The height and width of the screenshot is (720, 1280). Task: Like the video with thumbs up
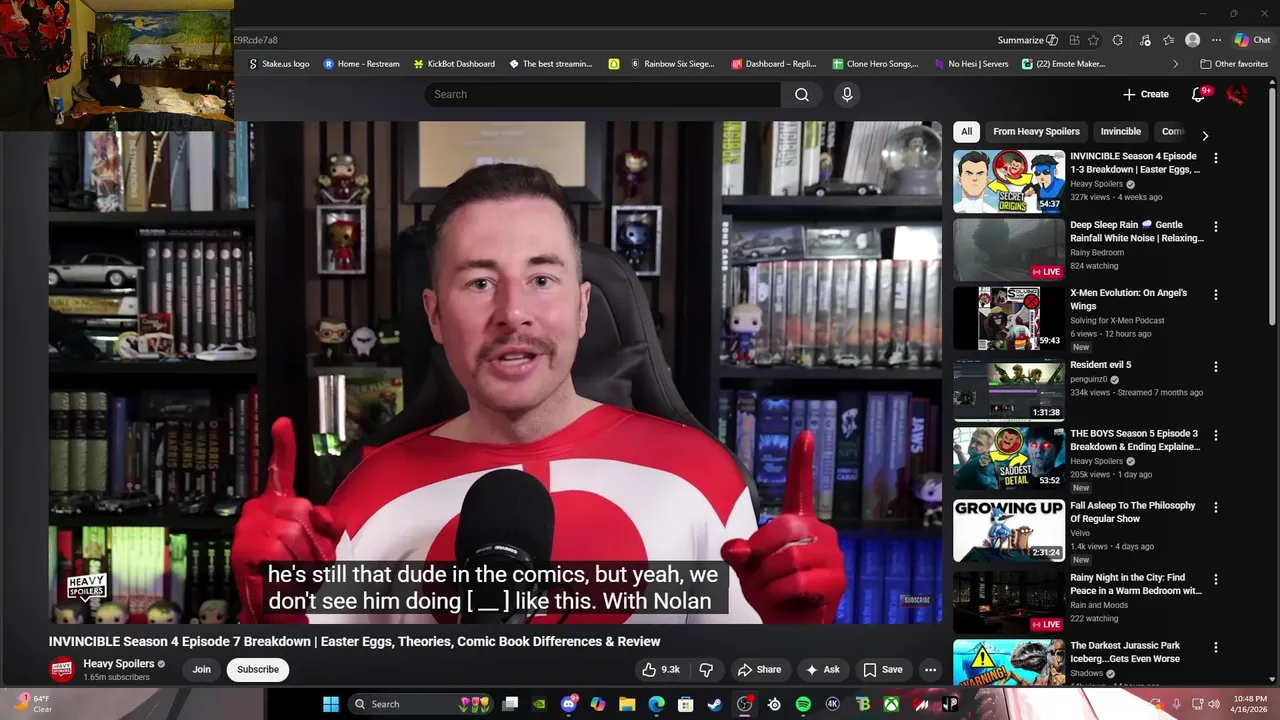[661, 670]
